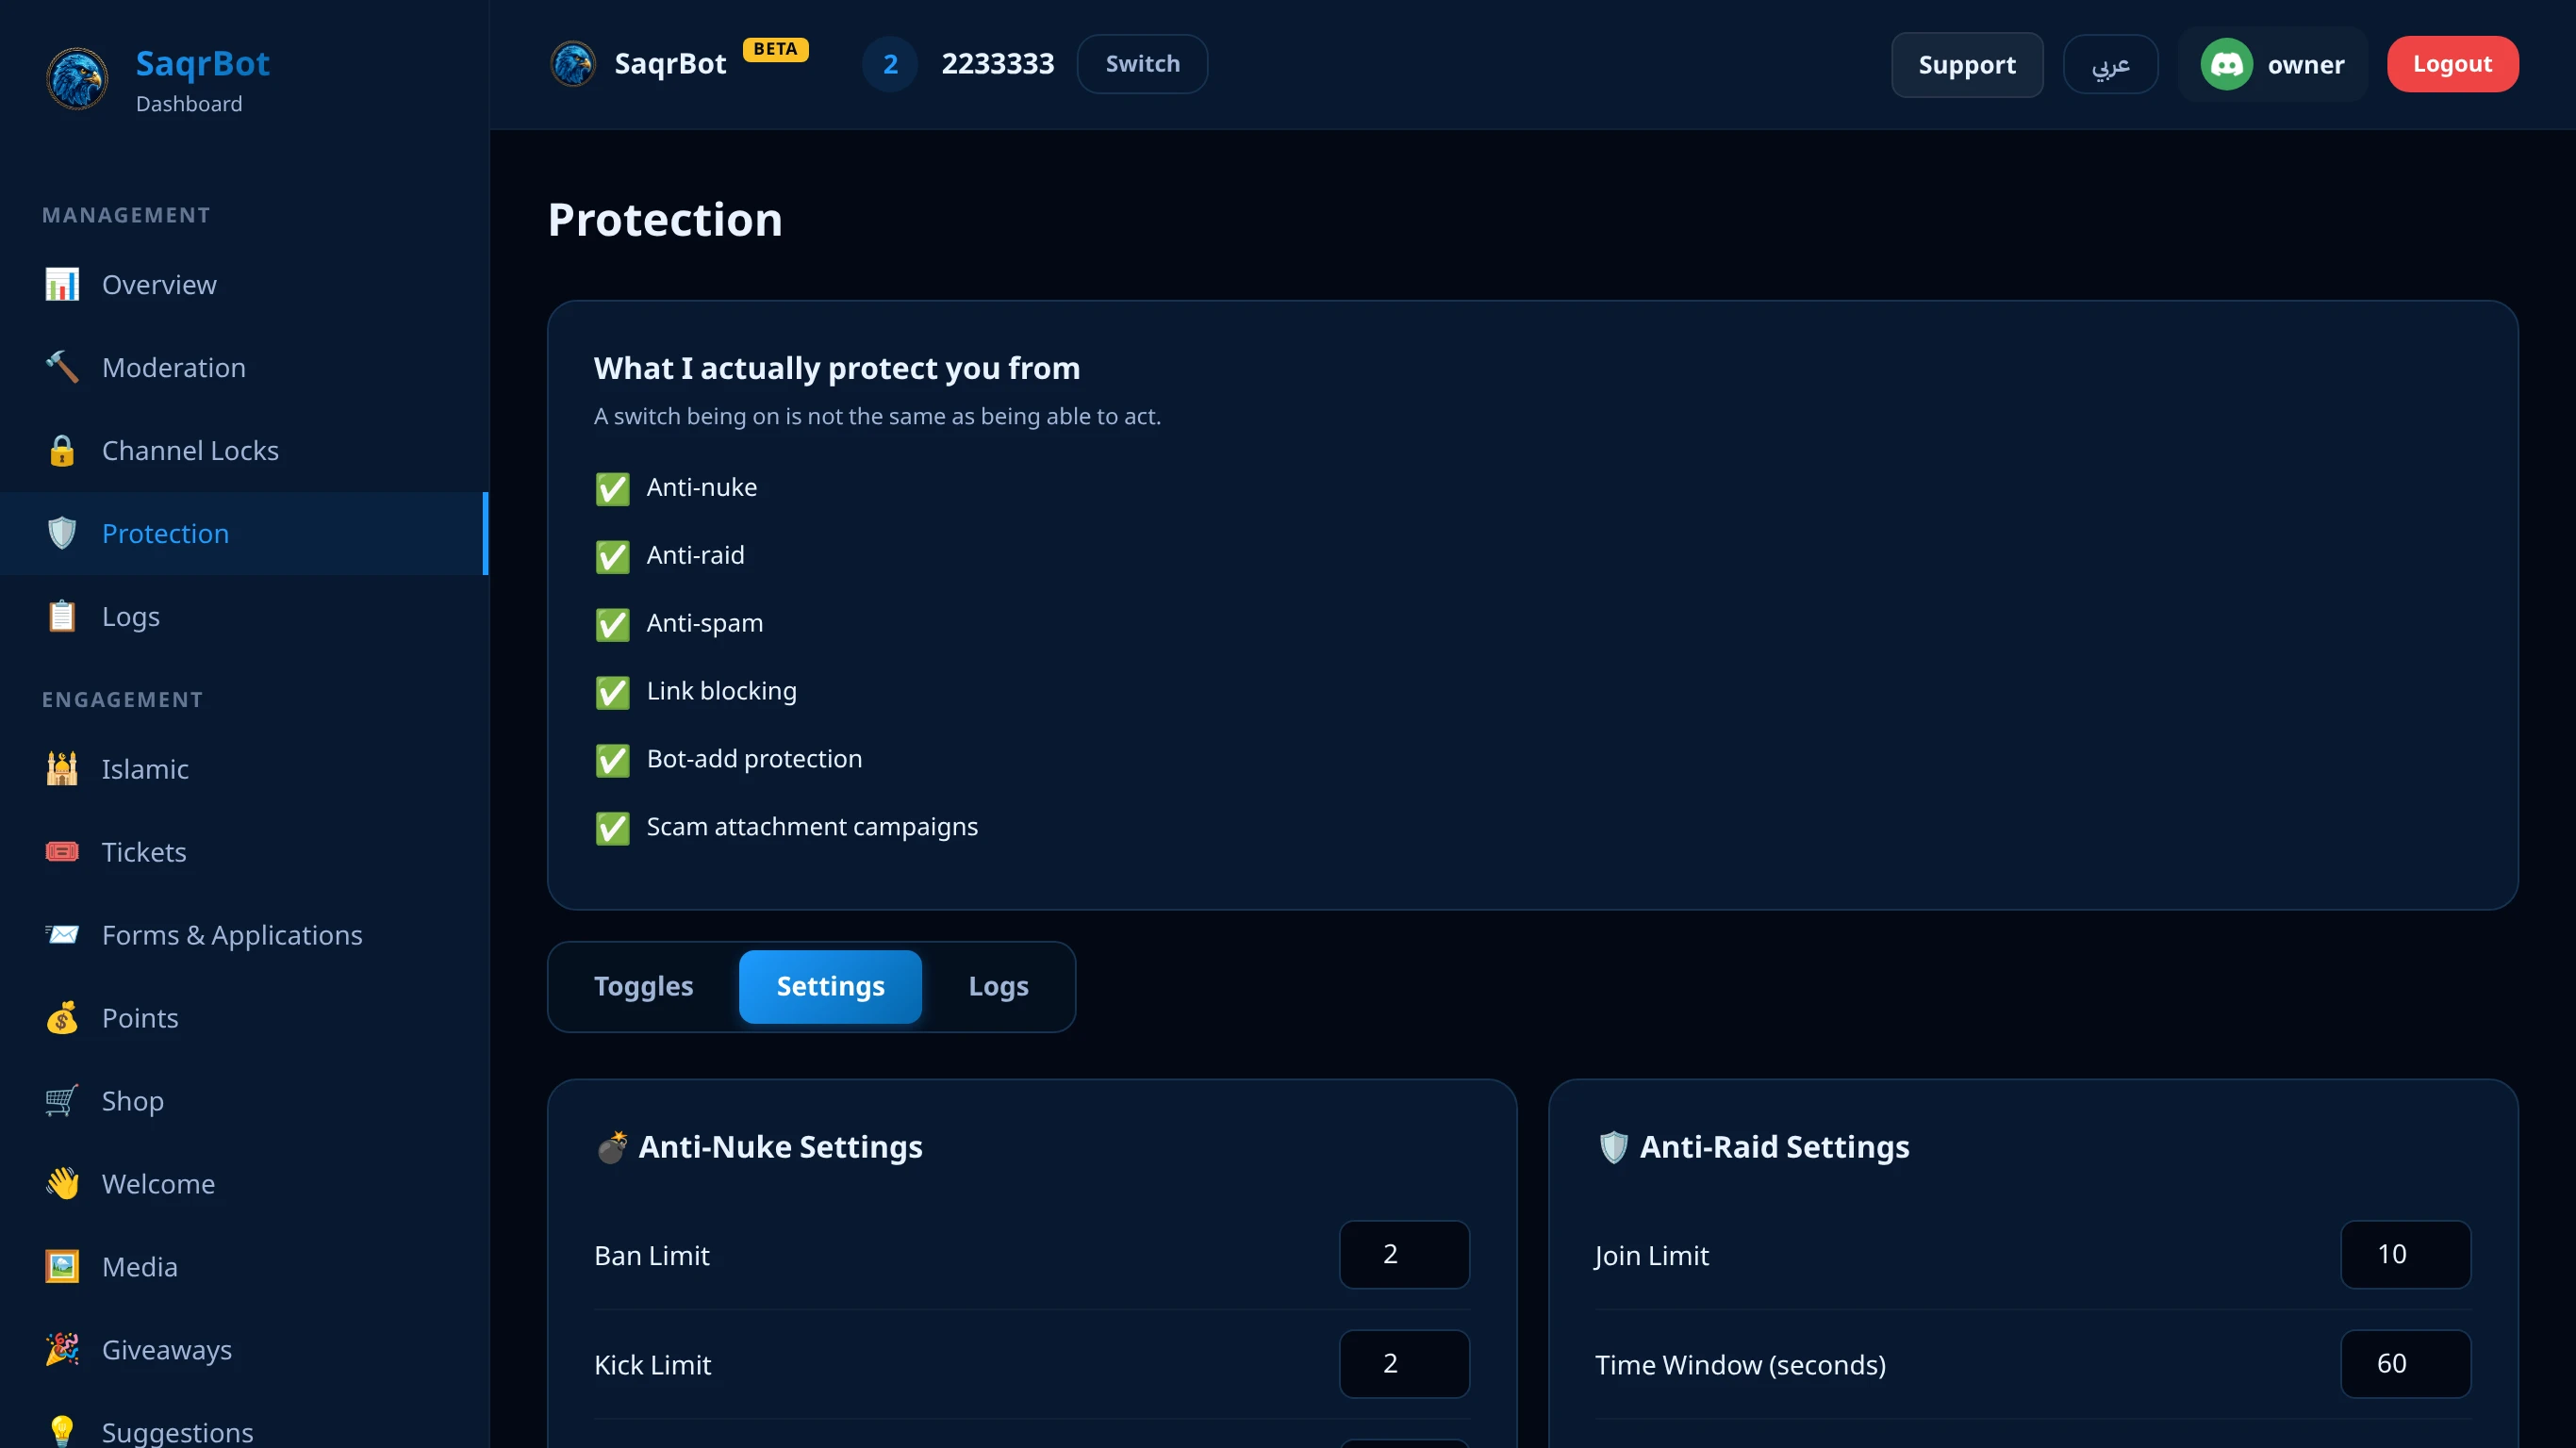Screen dimensions: 2576x1448
Task: Click the Suggestions light bulb icon
Action: coord(62,1431)
